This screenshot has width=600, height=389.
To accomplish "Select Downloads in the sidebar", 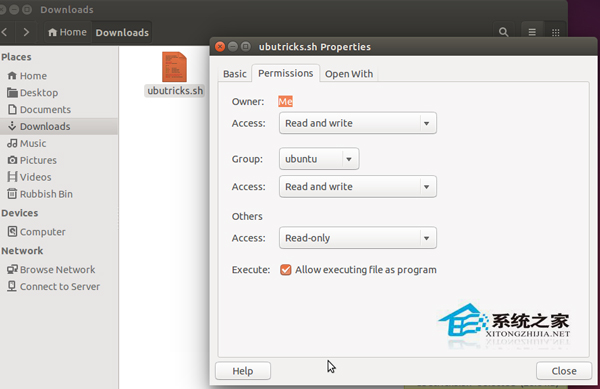I will click(x=59, y=126).
